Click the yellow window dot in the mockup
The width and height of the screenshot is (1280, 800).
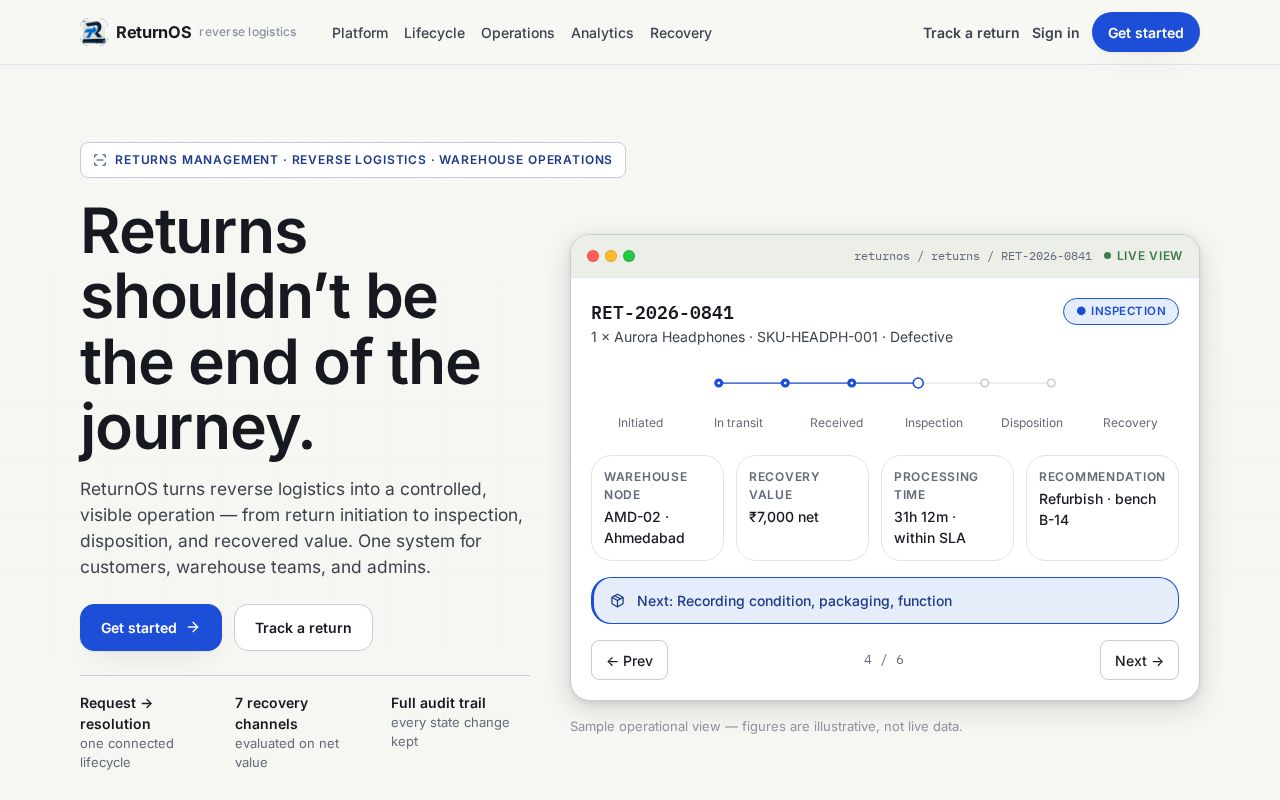click(x=611, y=256)
